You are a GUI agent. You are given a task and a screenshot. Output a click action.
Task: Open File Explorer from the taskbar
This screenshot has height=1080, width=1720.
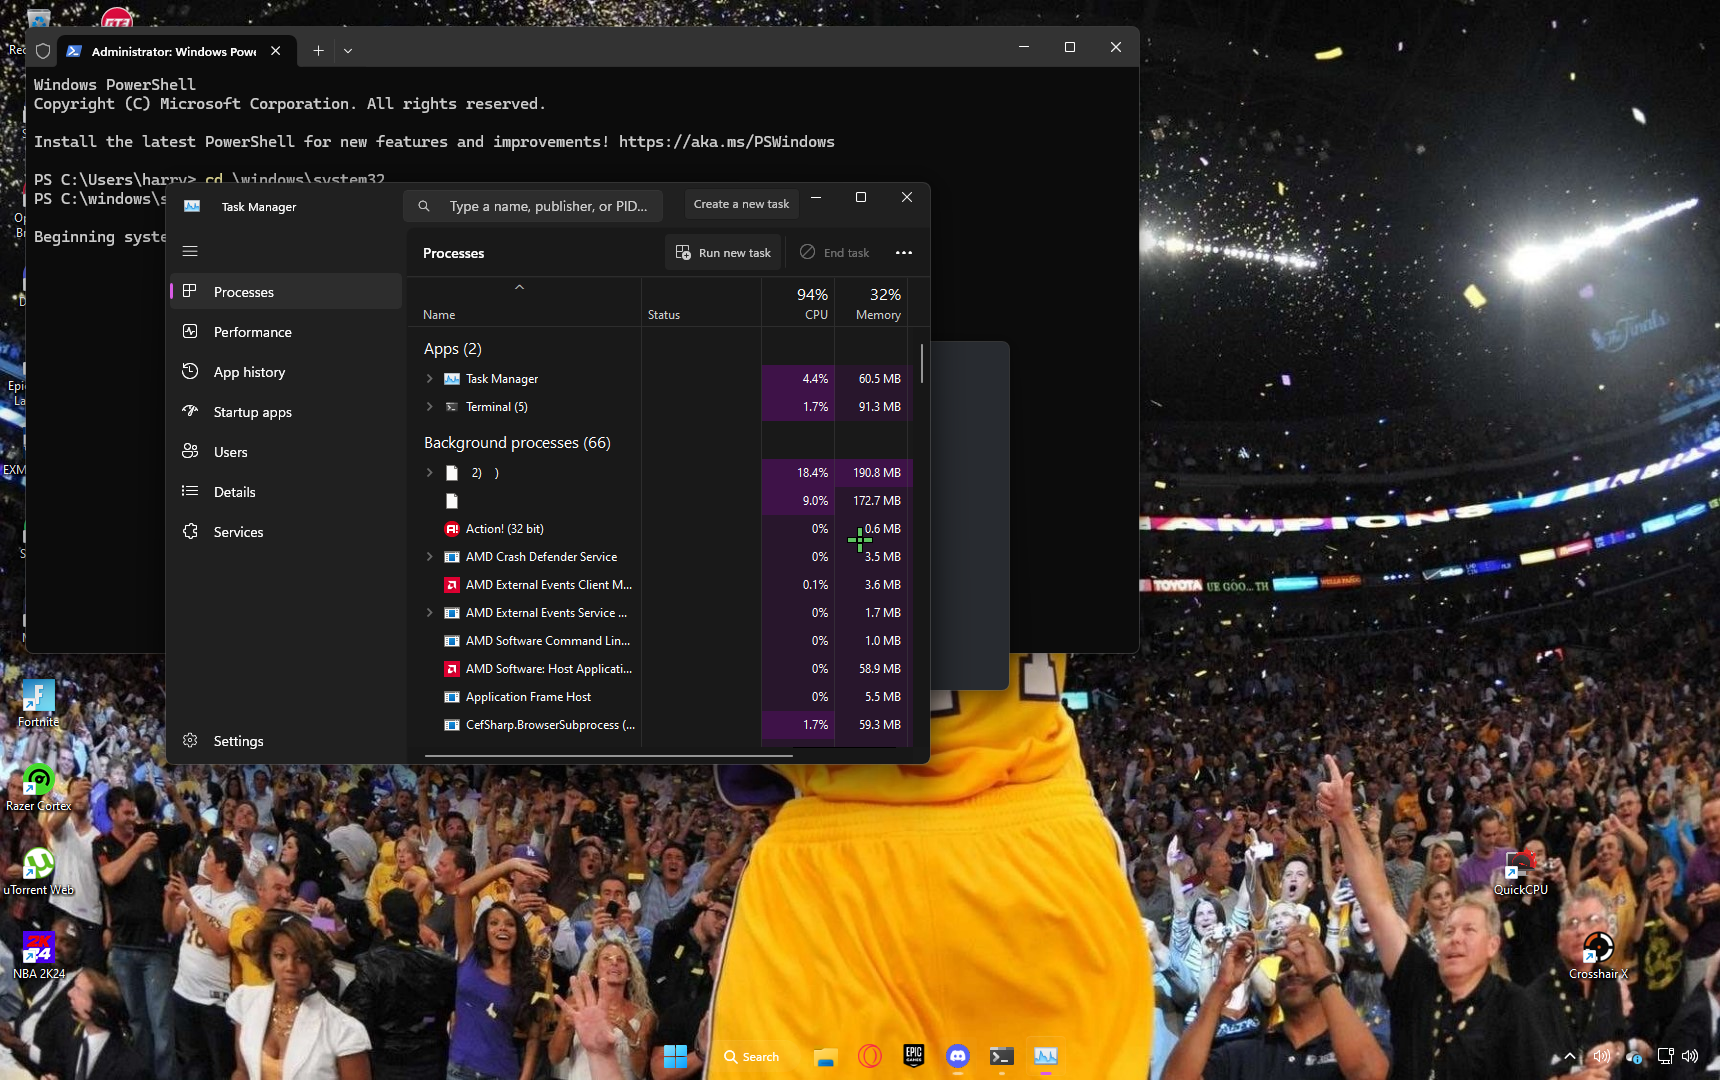point(825,1056)
